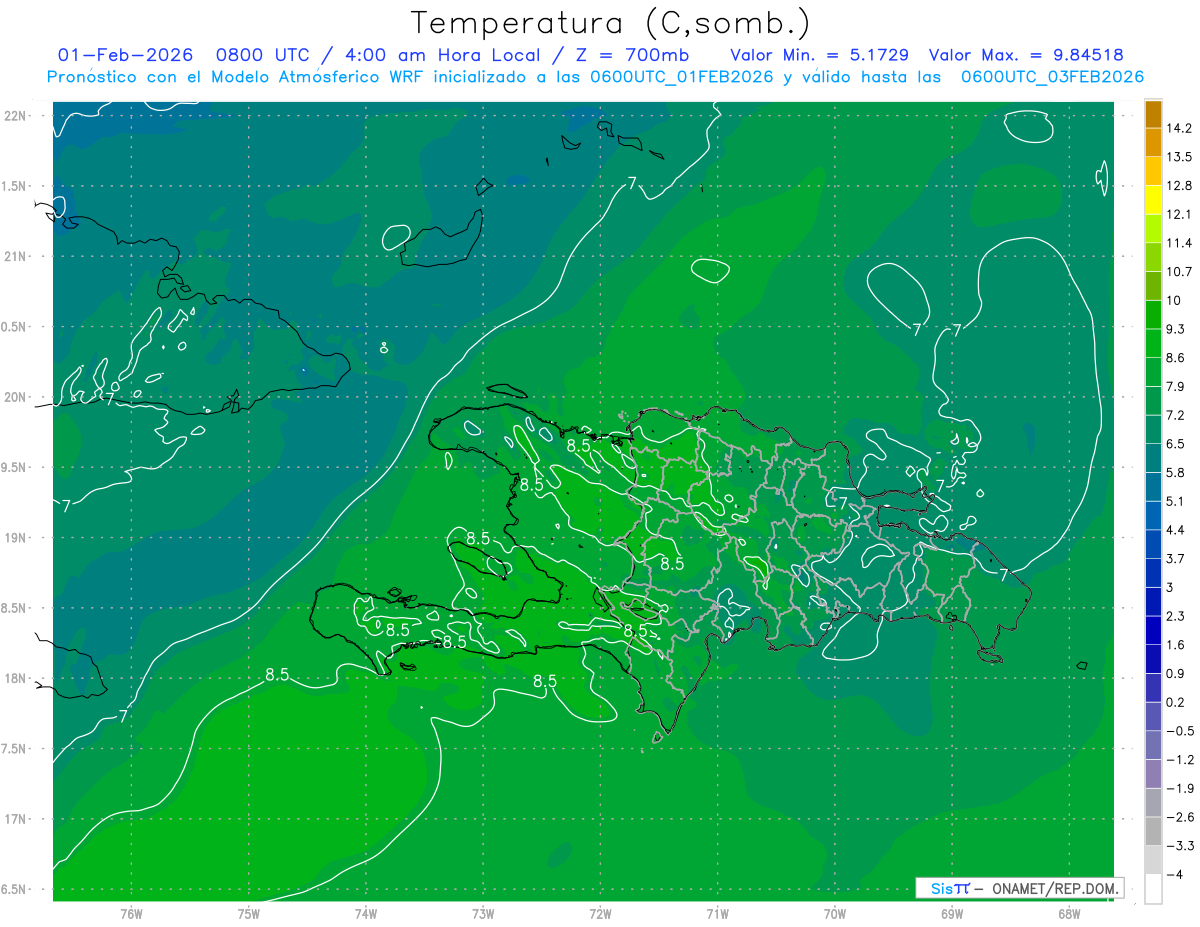Select the yellow swatch between 12.1 and 12.8
This screenshot has height=927, width=1200.
click(x=1153, y=200)
